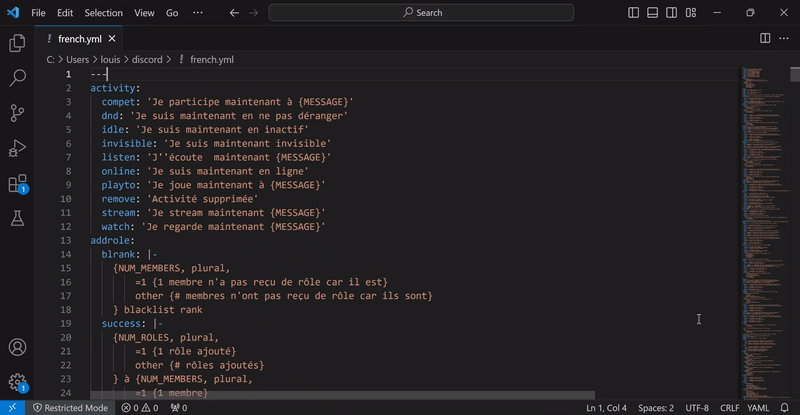Toggle the primary side bar layout icon

click(x=633, y=13)
